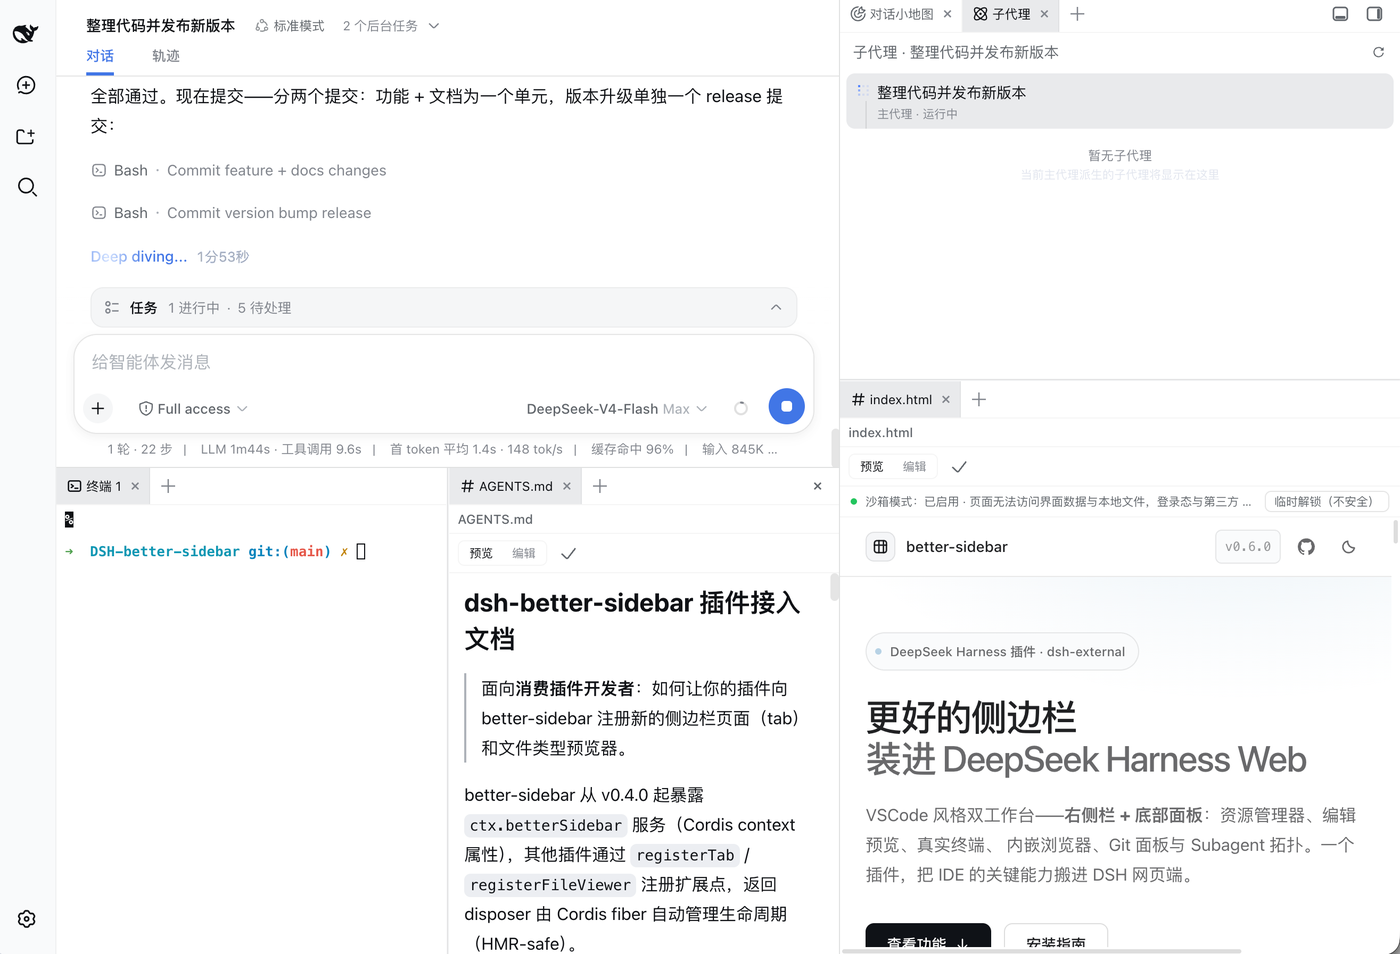
Task: Open the new folder icon in left sidebar
Action: [x=27, y=136]
